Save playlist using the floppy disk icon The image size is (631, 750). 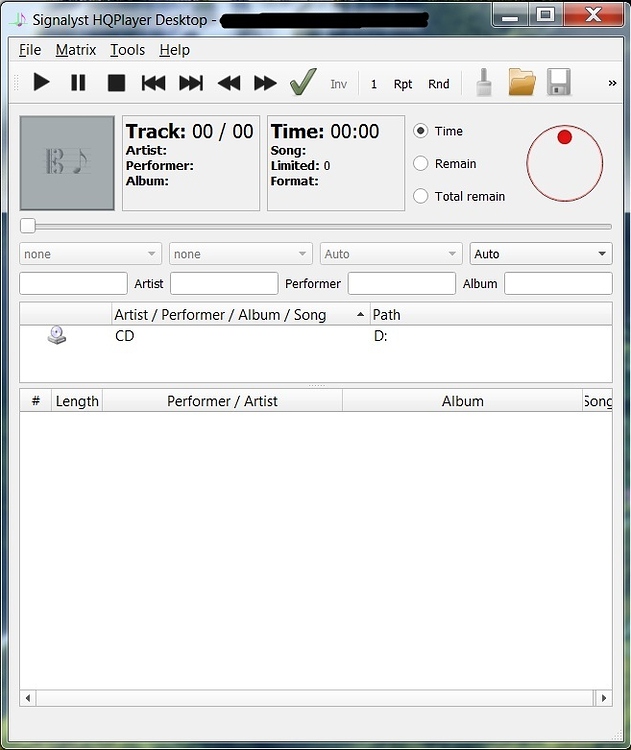(x=559, y=82)
